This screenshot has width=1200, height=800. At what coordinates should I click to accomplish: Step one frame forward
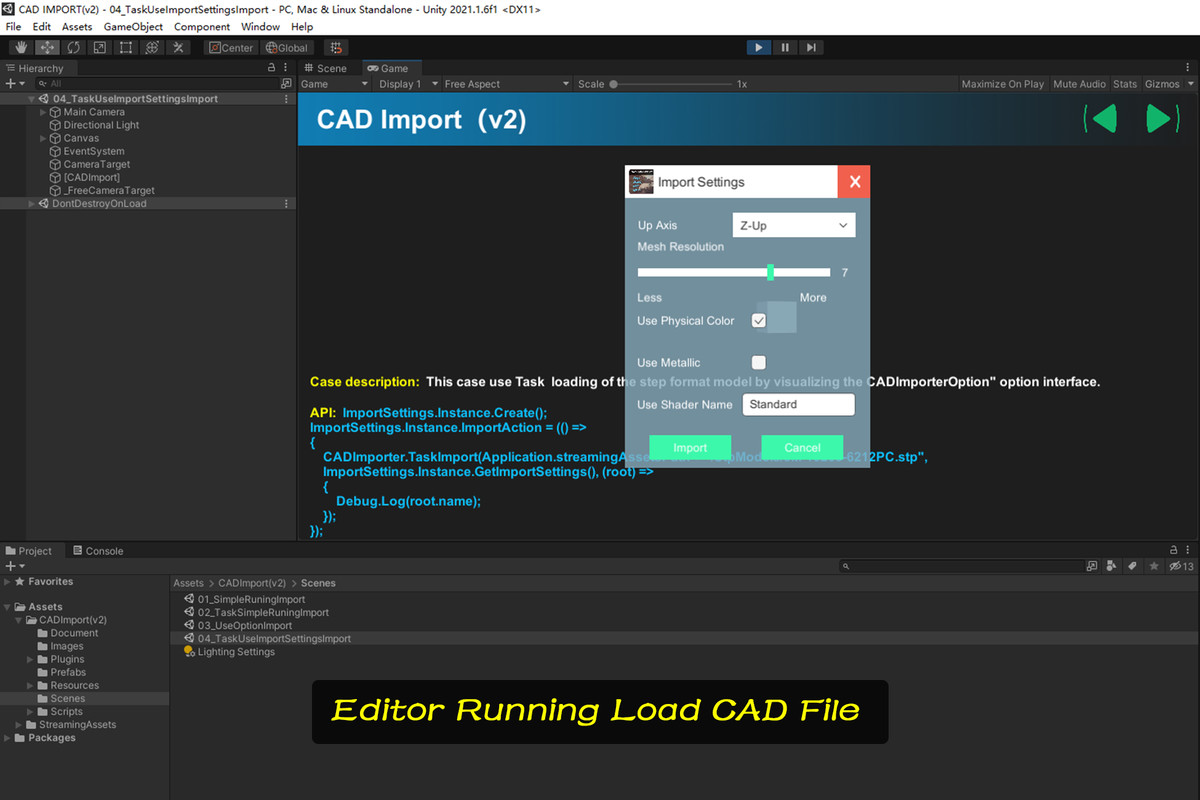[811, 47]
